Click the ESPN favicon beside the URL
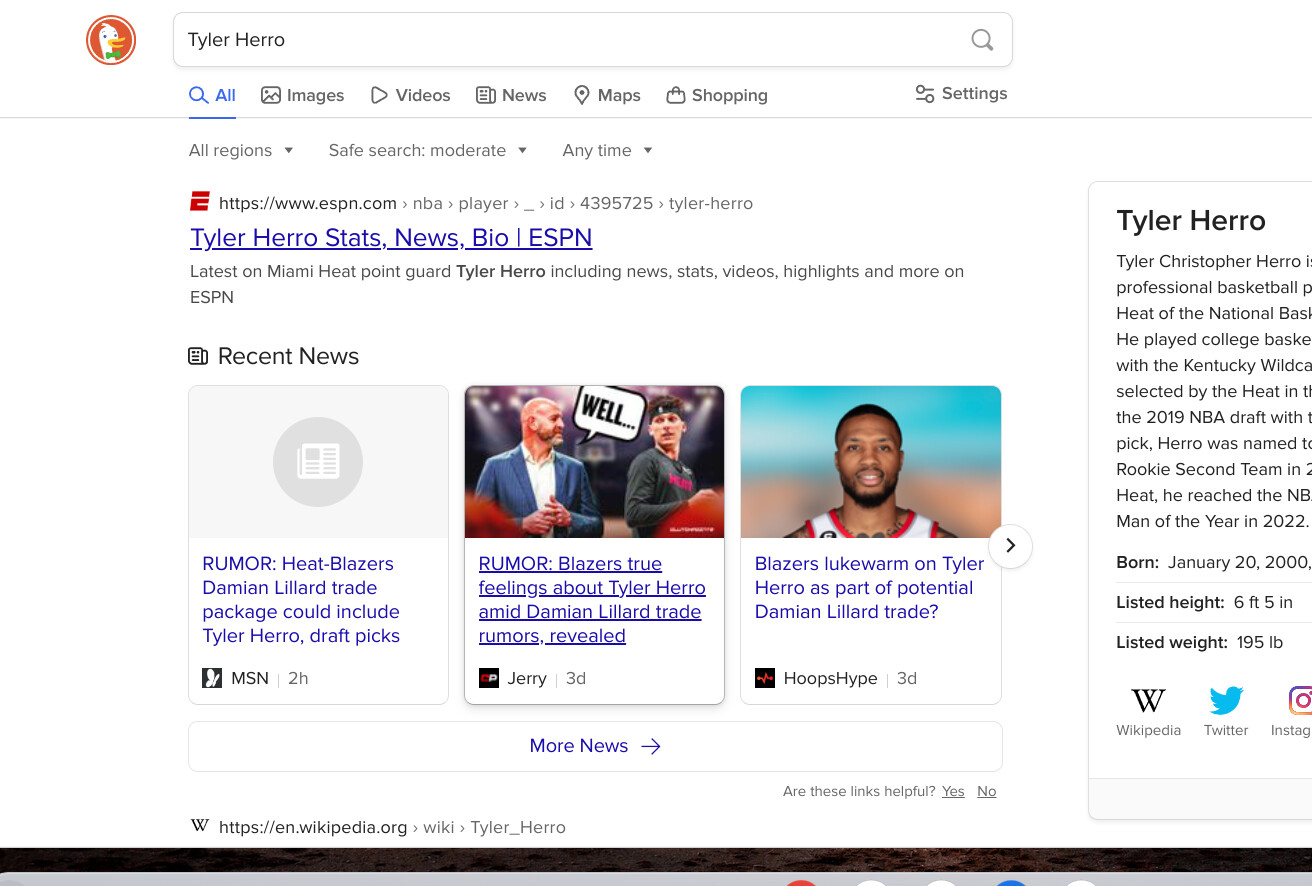 [200, 203]
